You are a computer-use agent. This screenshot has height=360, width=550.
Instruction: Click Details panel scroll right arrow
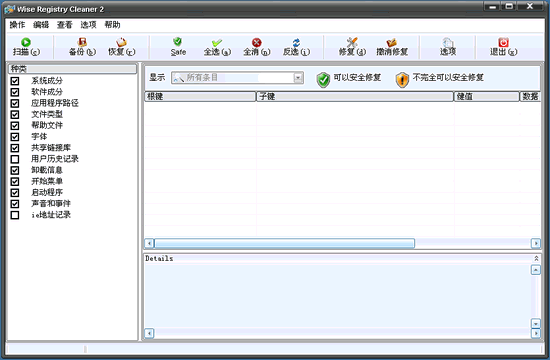(536, 333)
